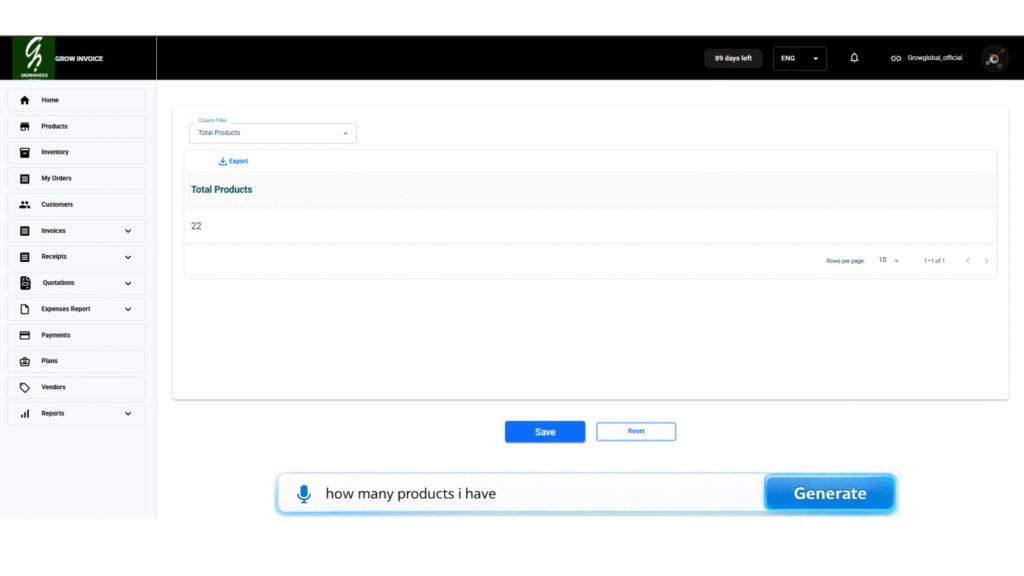Click the notification bell icon
This screenshot has height=576, width=1024.
[854, 58]
